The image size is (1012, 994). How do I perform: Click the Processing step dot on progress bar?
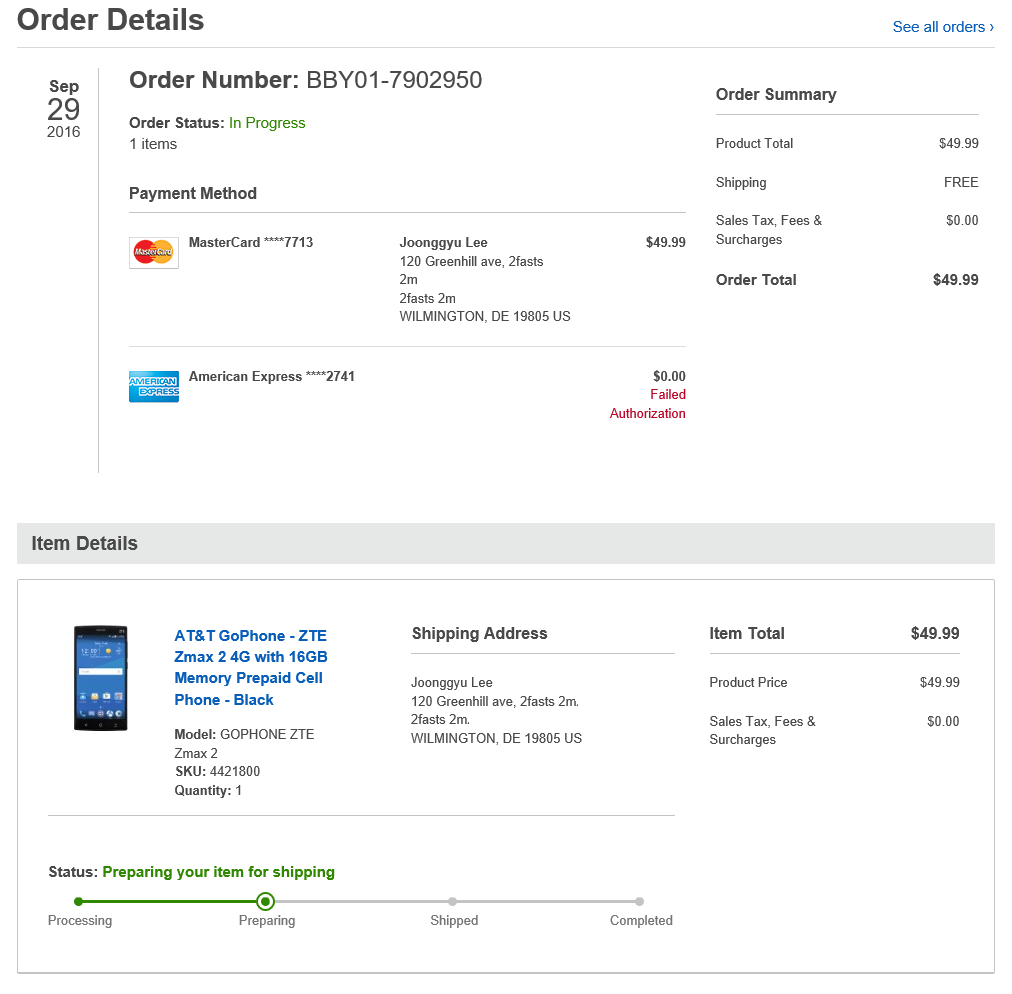(x=79, y=901)
